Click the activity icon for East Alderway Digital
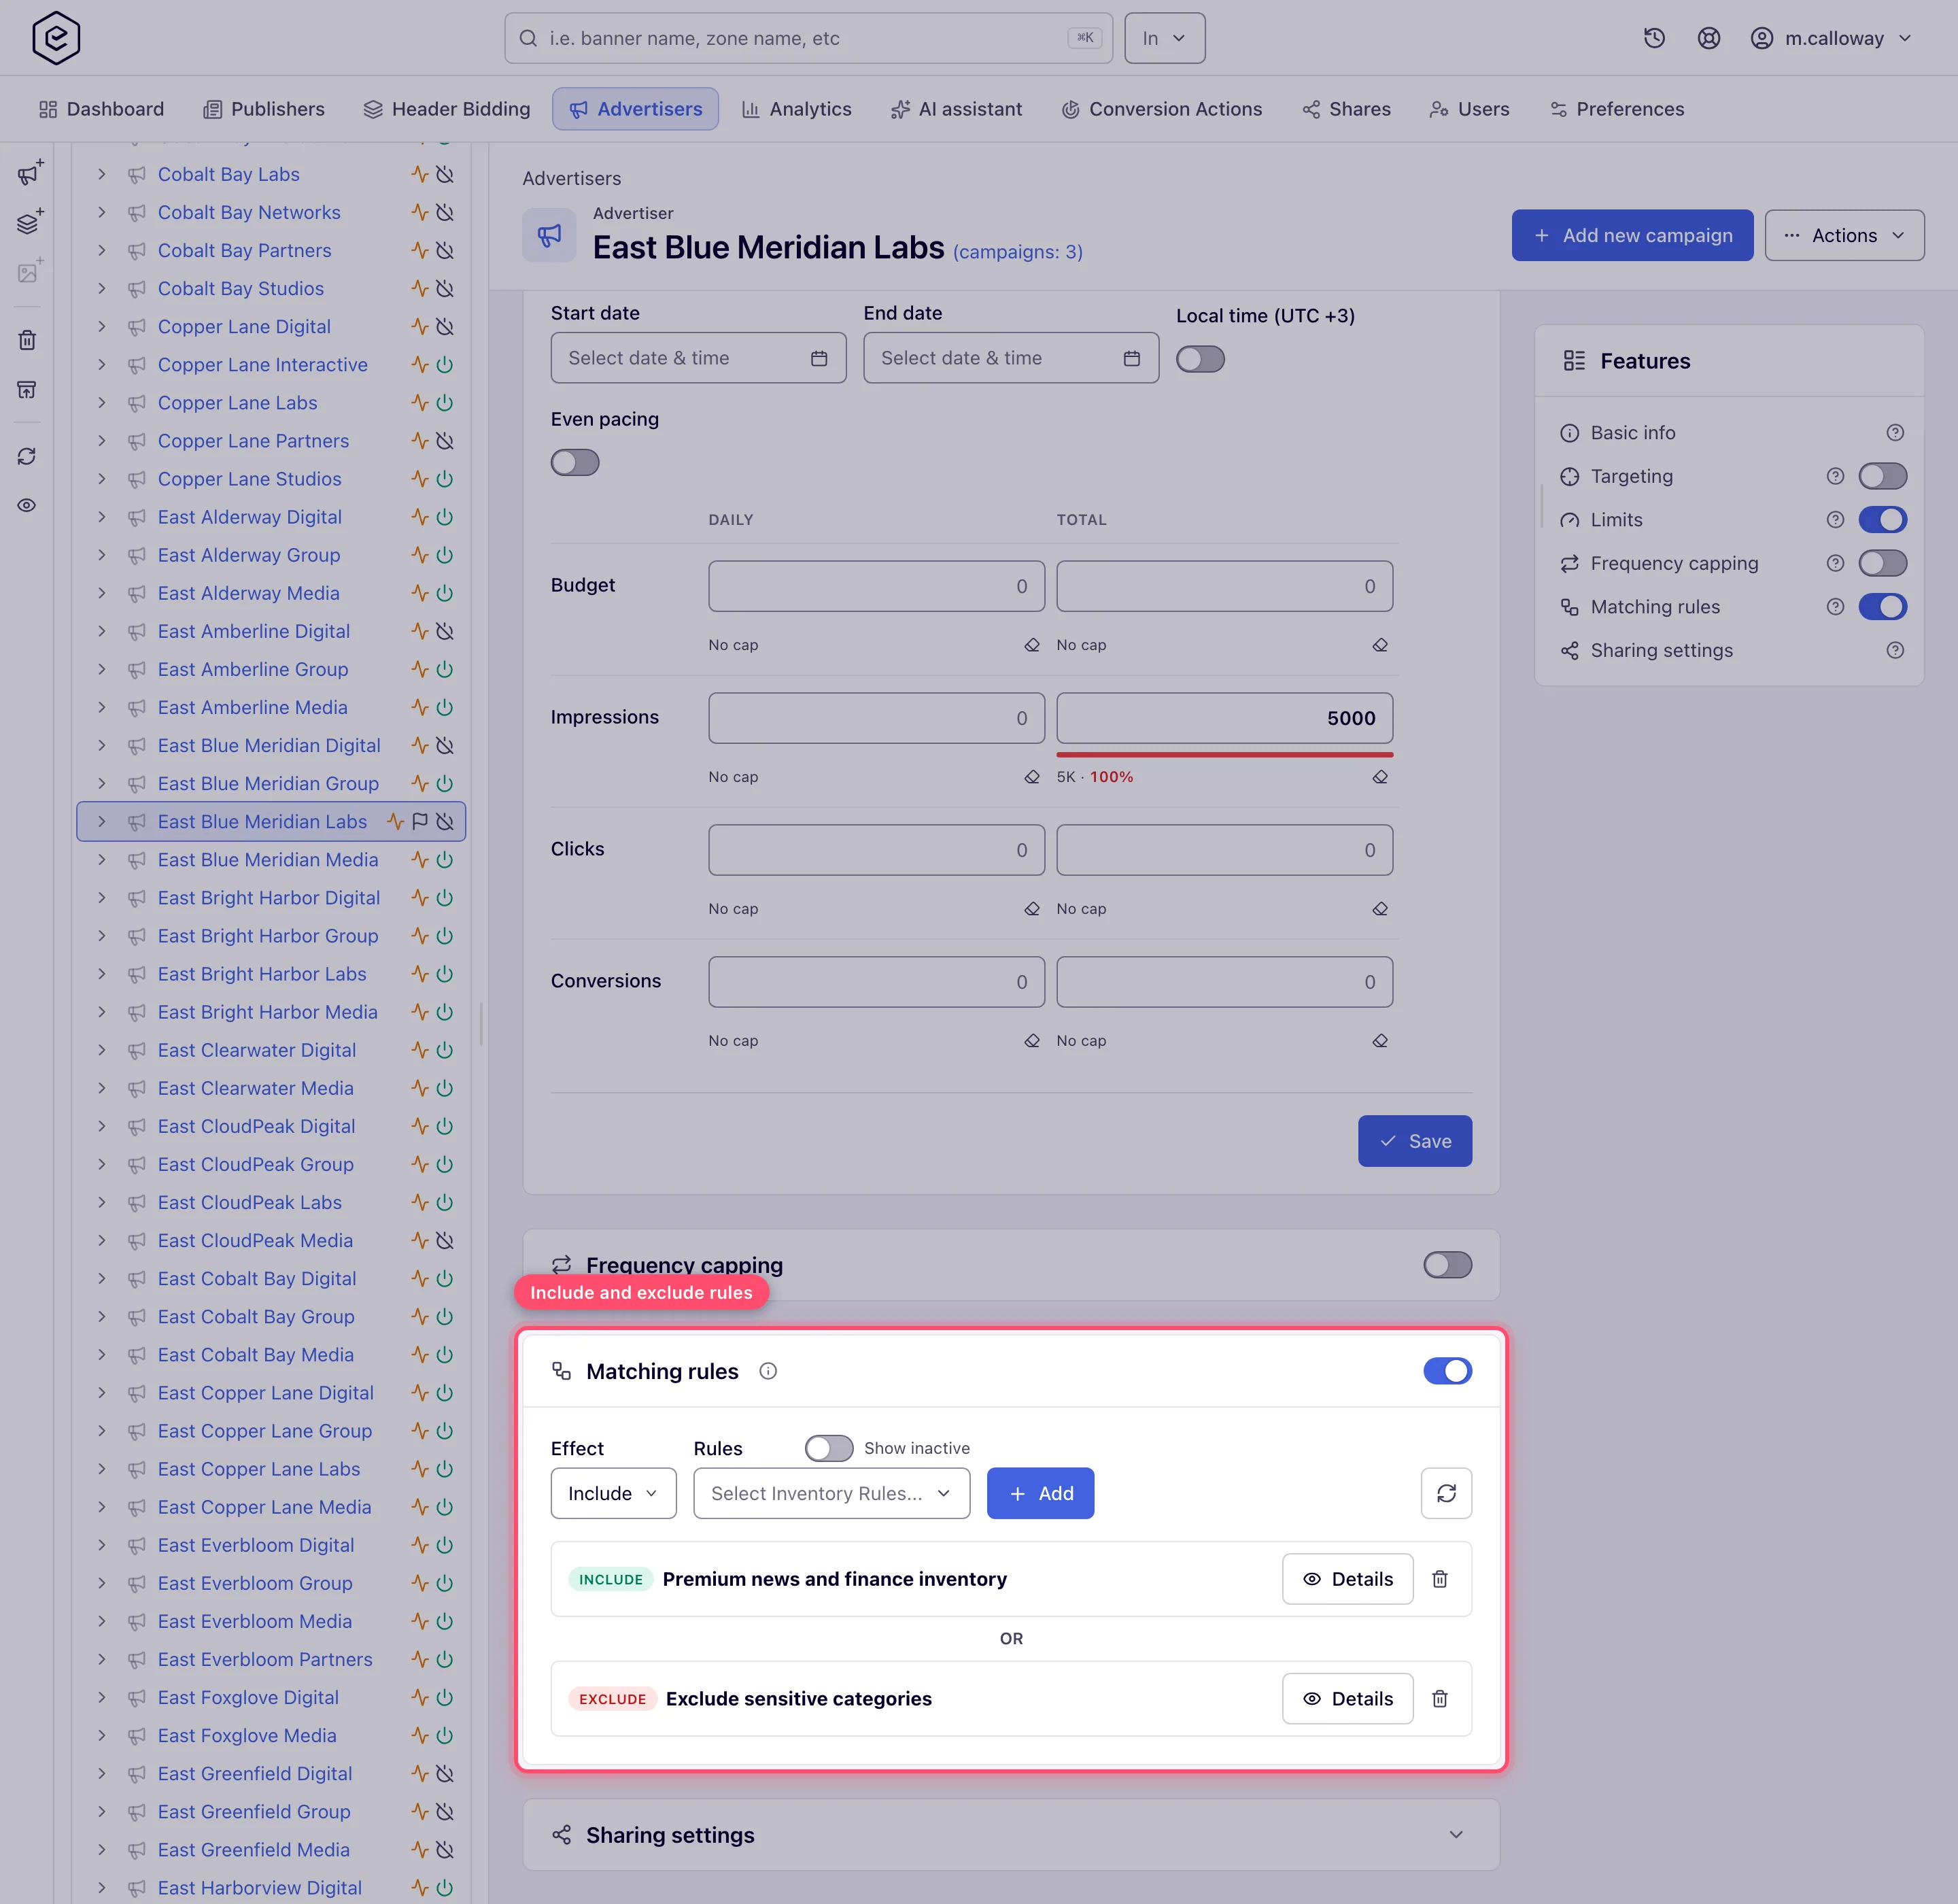1958x1904 pixels. coord(420,517)
